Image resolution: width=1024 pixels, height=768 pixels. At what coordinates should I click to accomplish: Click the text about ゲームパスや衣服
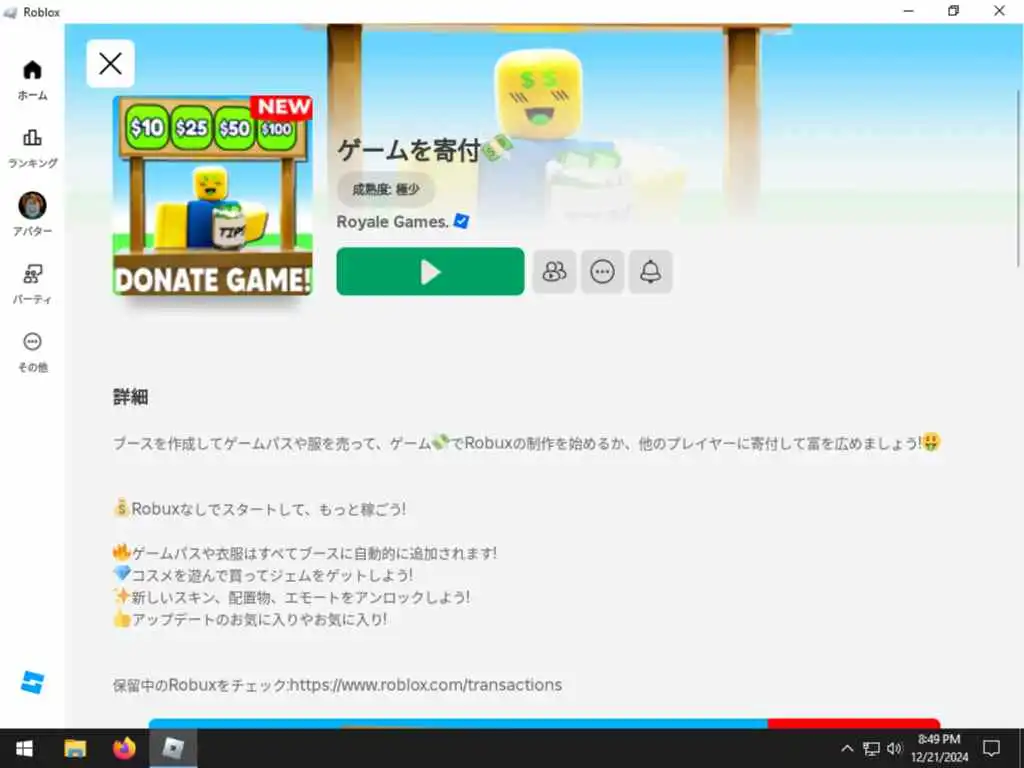(304, 553)
